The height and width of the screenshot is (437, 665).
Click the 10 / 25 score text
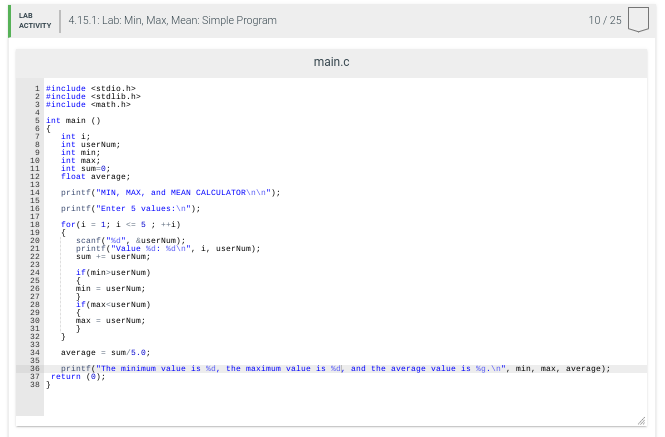pyautogui.click(x=605, y=20)
